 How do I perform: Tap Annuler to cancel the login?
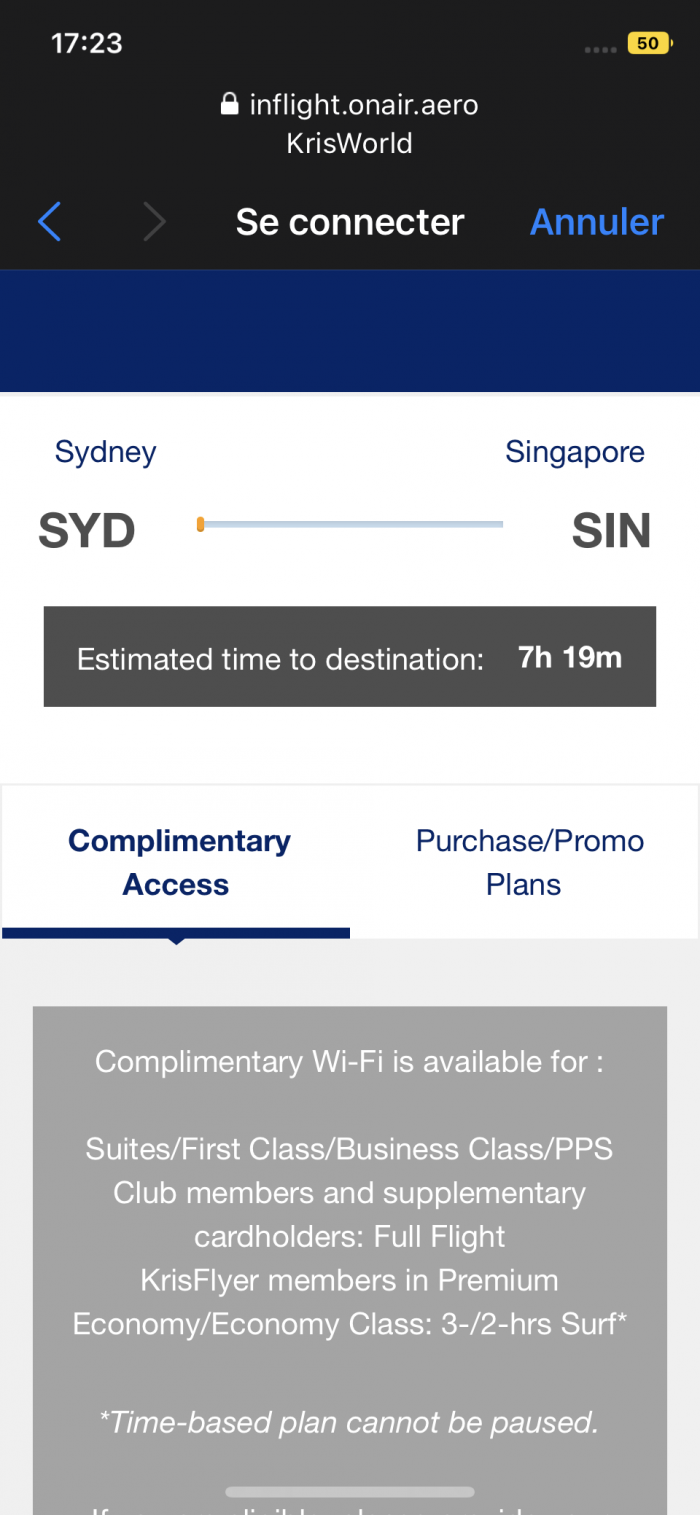[x=596, y=222]
